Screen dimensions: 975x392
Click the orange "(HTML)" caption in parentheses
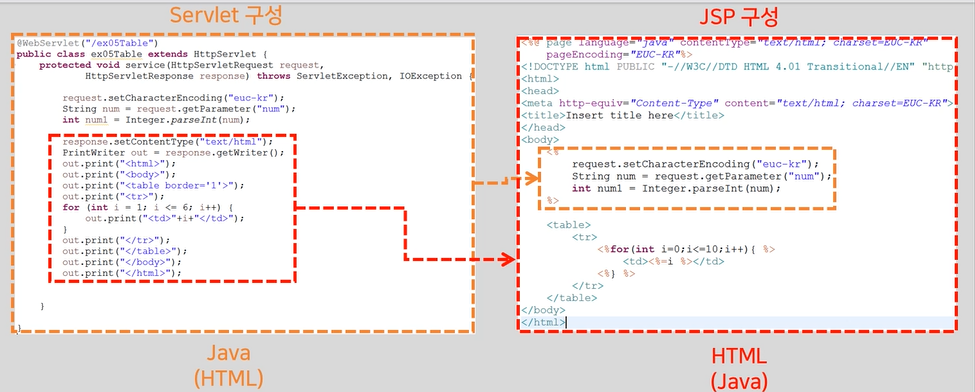228,378
